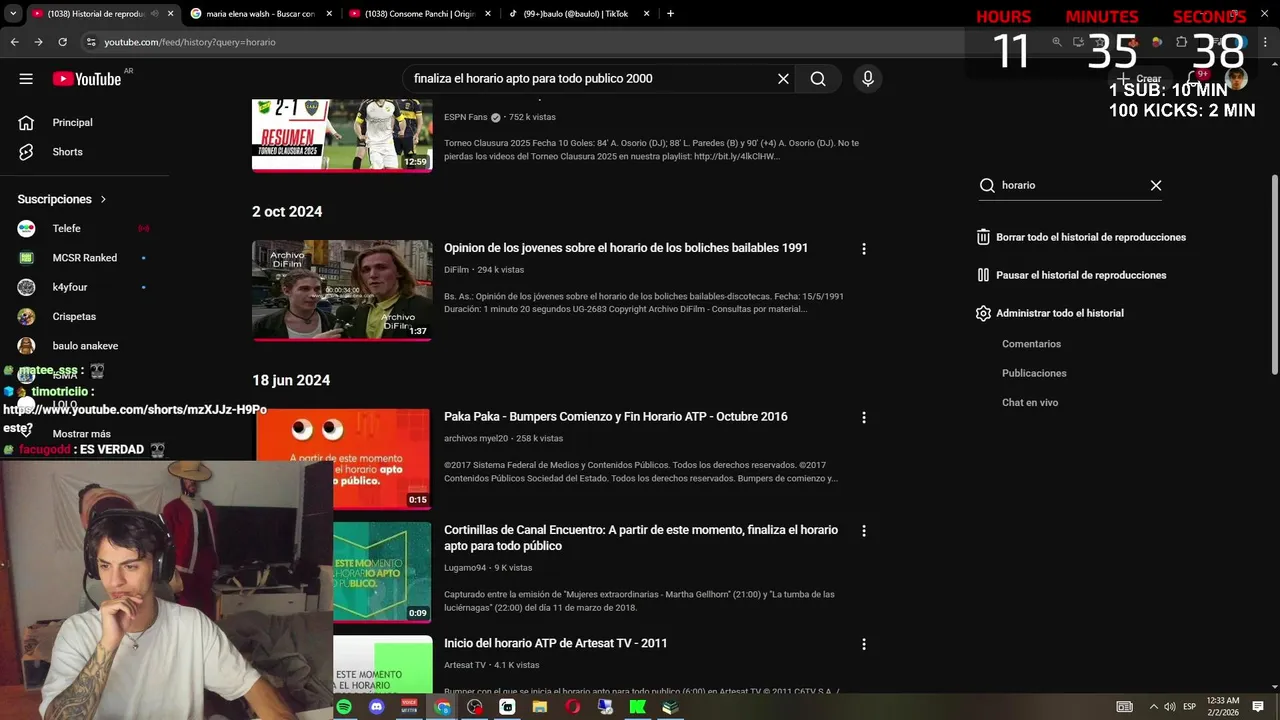Open Voicemeeter from the taskbar
Viewport: 1280px width, 720px height.
point(409,707)
